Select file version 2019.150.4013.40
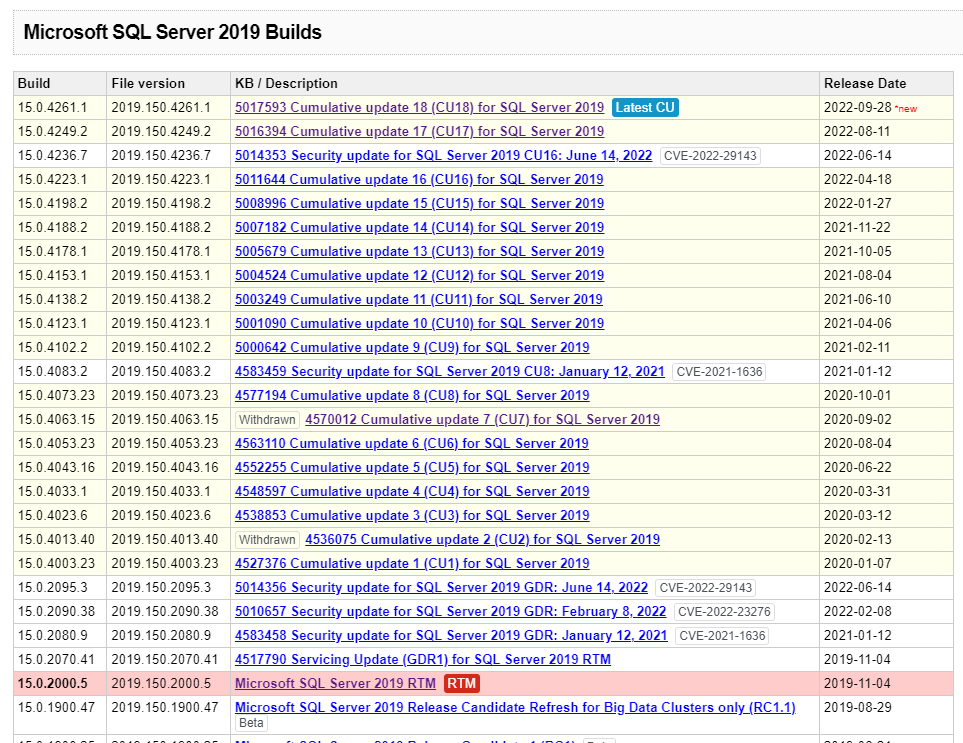 click(x=165, y=539)
